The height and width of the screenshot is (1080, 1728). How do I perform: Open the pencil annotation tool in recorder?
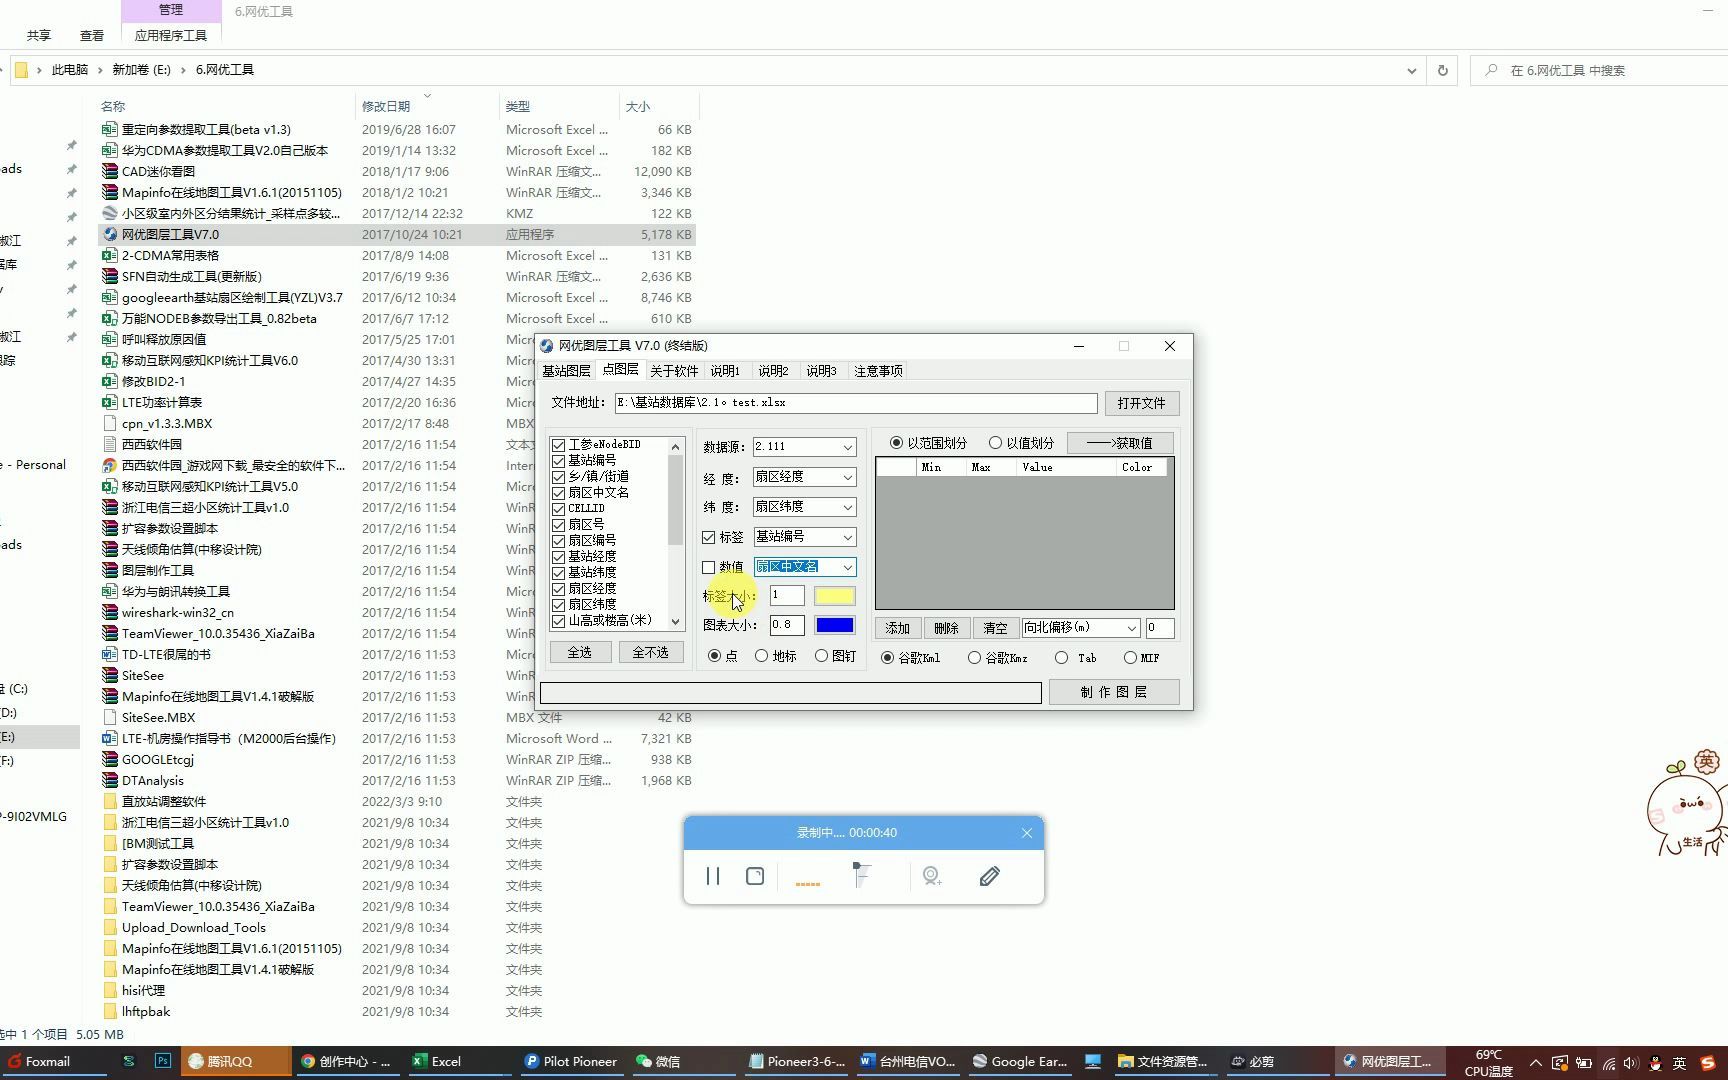click(990, 876)
